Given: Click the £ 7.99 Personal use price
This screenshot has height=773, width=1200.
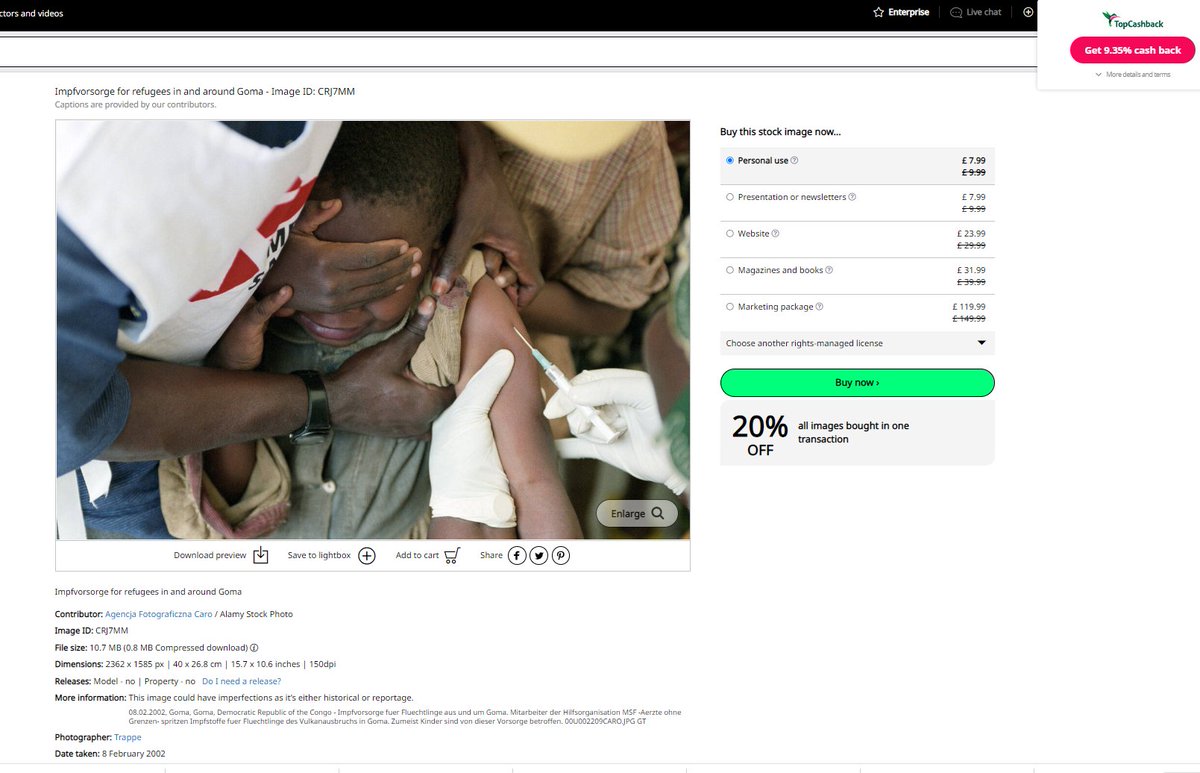Looking at the screenshot, I should [971, 160].
